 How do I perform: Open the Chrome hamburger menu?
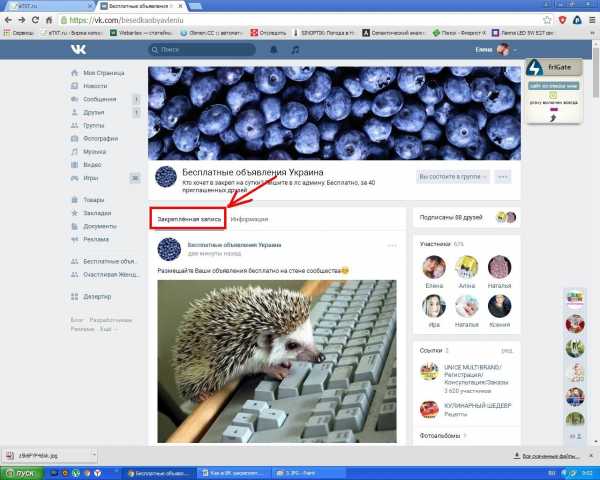(592, 20)
